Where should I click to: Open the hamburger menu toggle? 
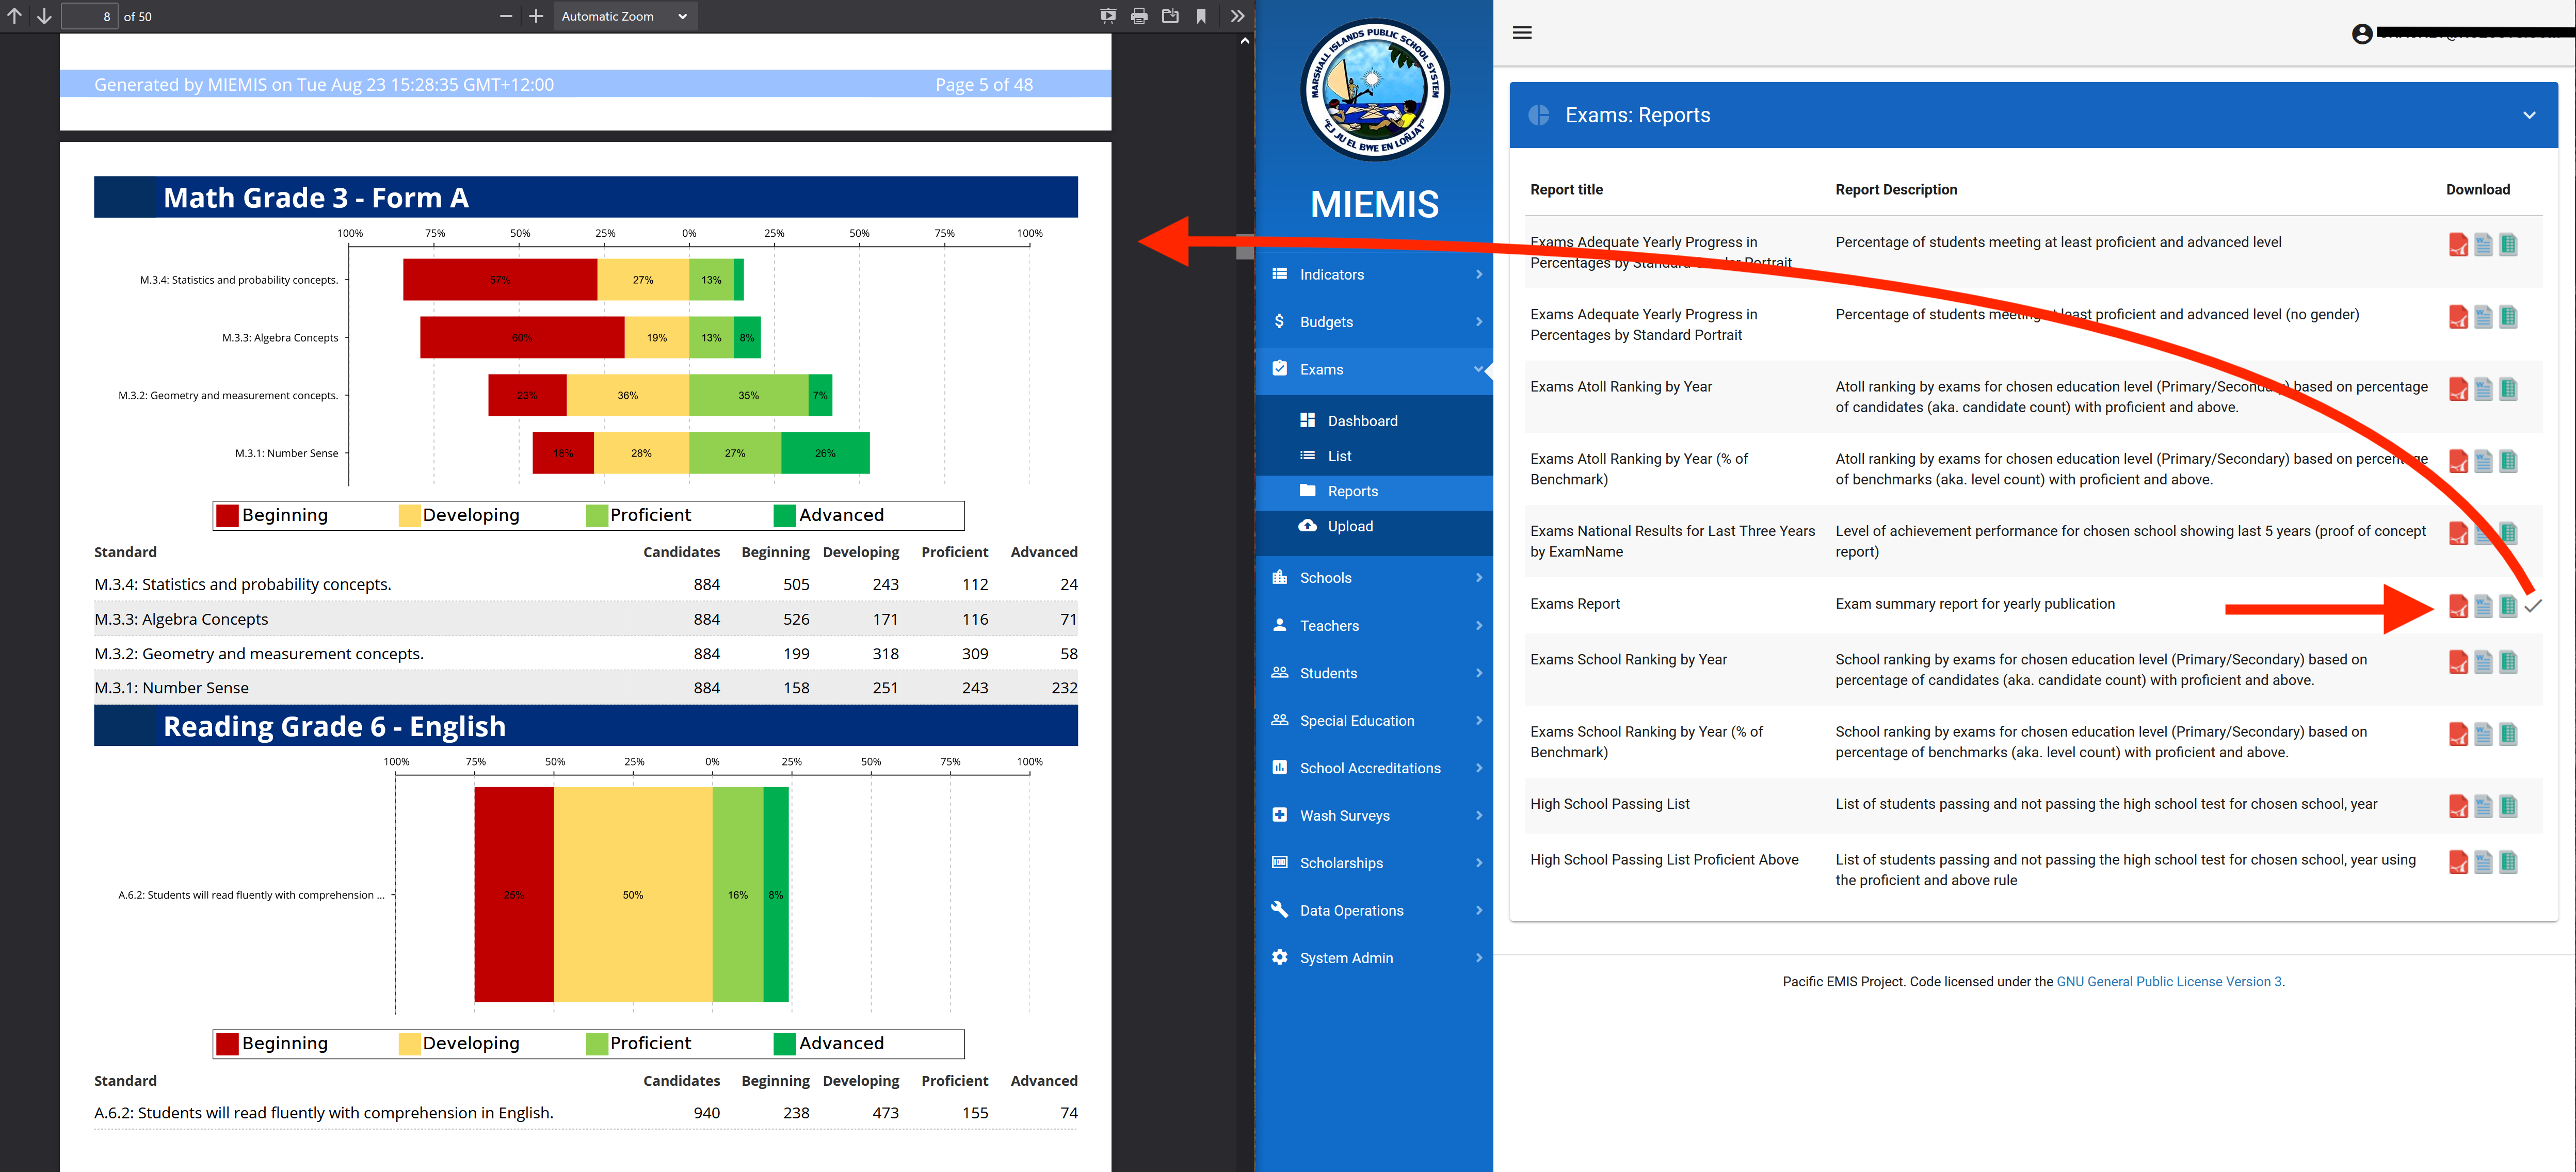point(1522,33)
